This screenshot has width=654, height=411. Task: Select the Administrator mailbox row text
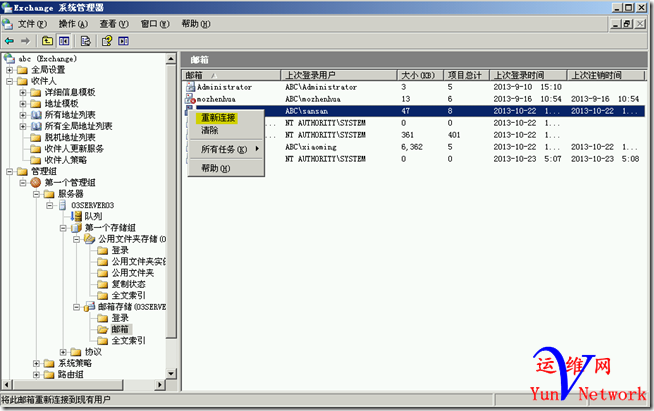click(224, 87)
